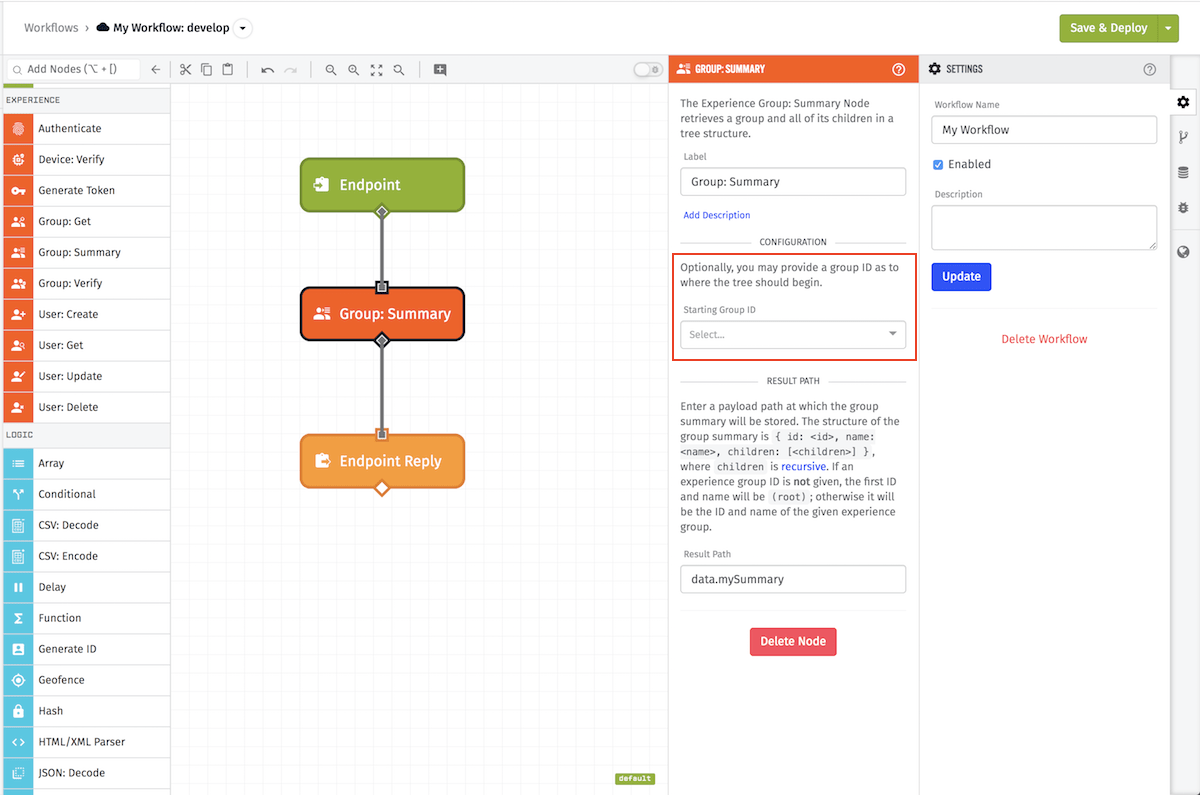Click the Device: Verify node icon
This screenshot has height=795, width=1200.
click(18, 159)
